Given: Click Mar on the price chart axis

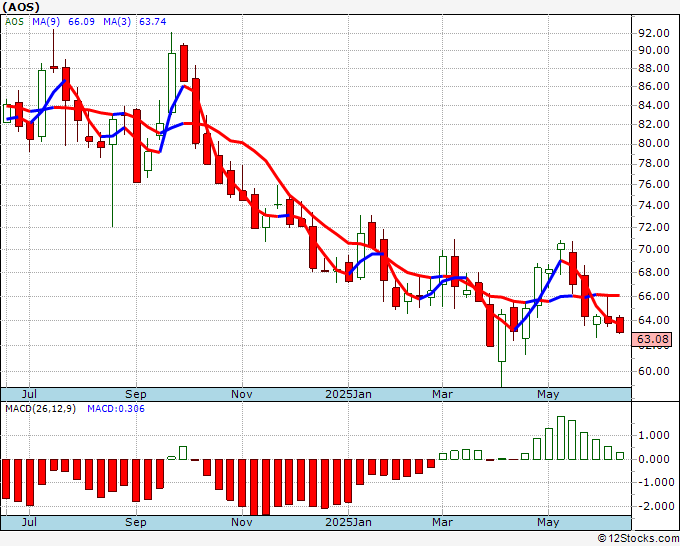Looking at the screenshot, I should pyautogui.click(x=442, y=394).
